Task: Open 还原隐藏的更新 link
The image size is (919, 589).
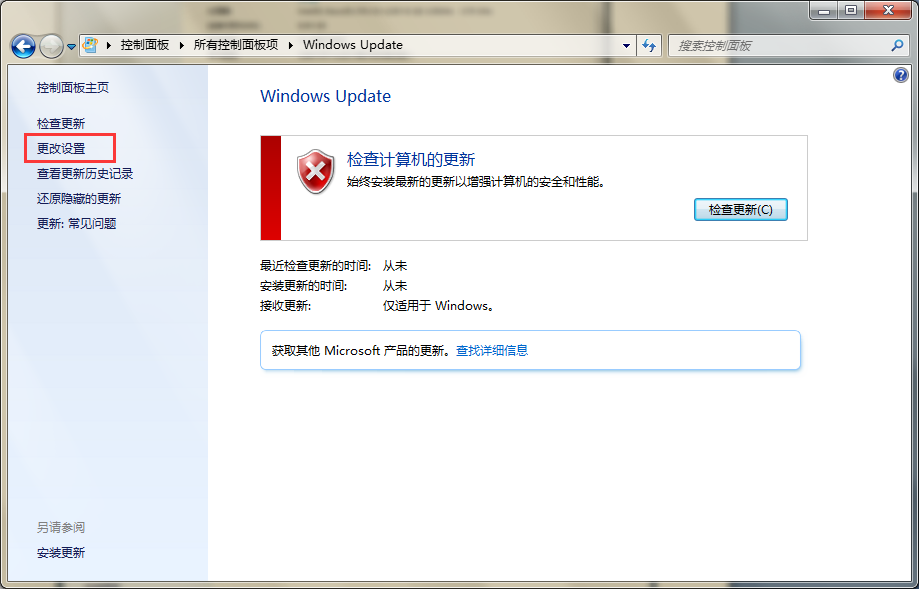Action: point(79,199)
